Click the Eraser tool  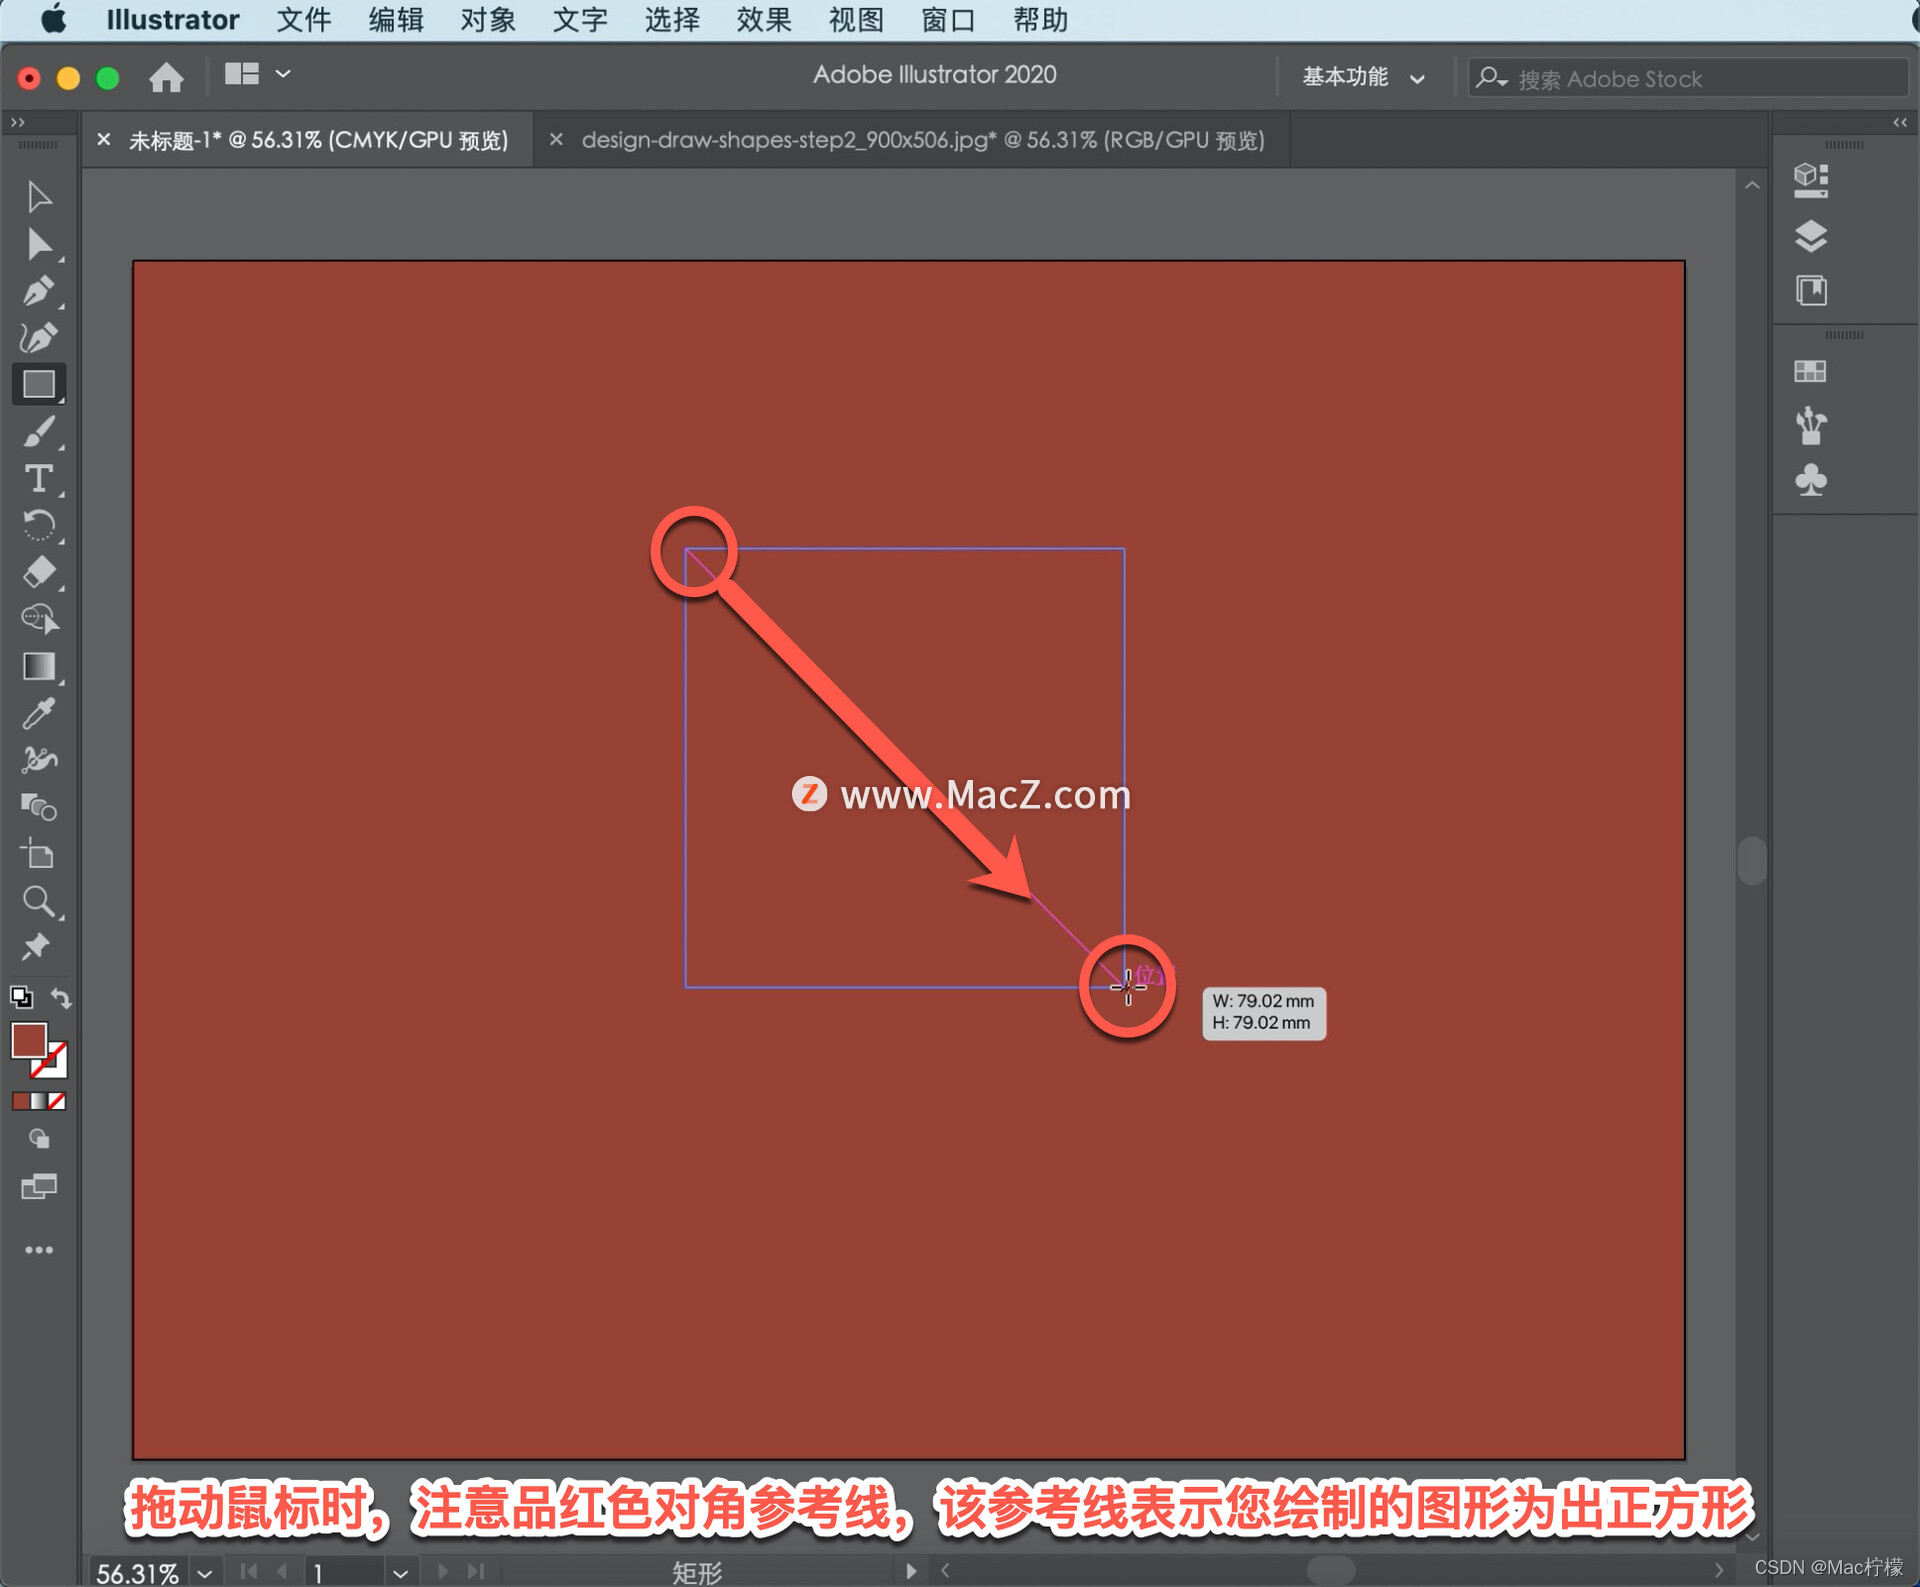tap(38, 573)
